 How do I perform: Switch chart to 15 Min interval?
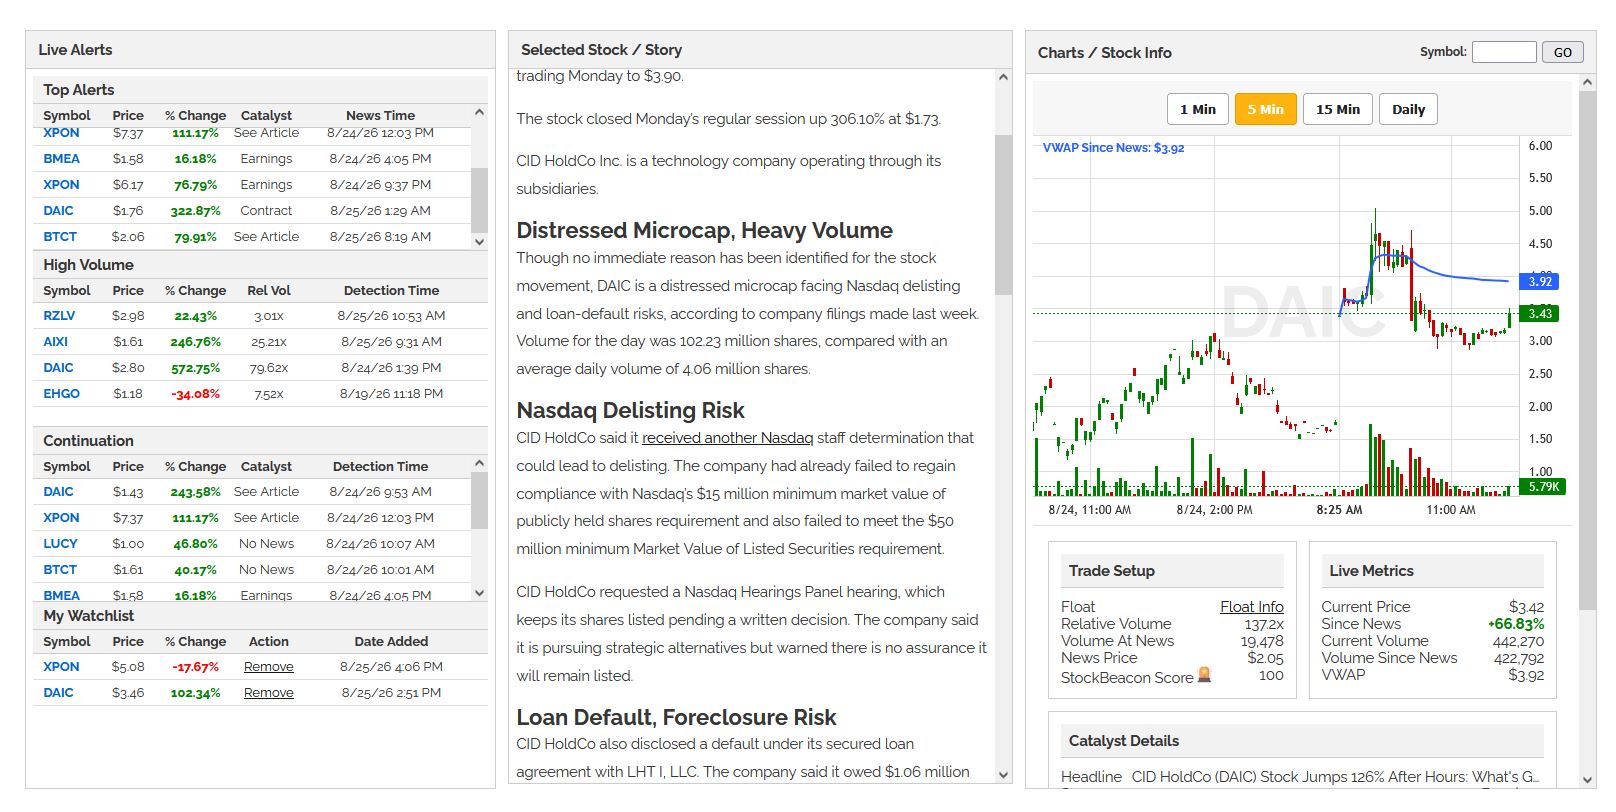1337,109
